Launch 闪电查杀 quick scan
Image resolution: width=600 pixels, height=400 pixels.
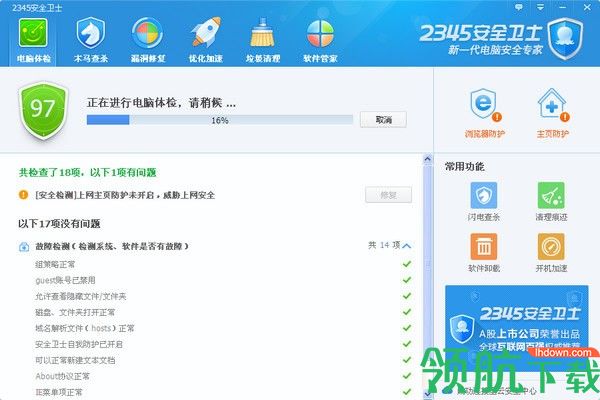(484, 201)
